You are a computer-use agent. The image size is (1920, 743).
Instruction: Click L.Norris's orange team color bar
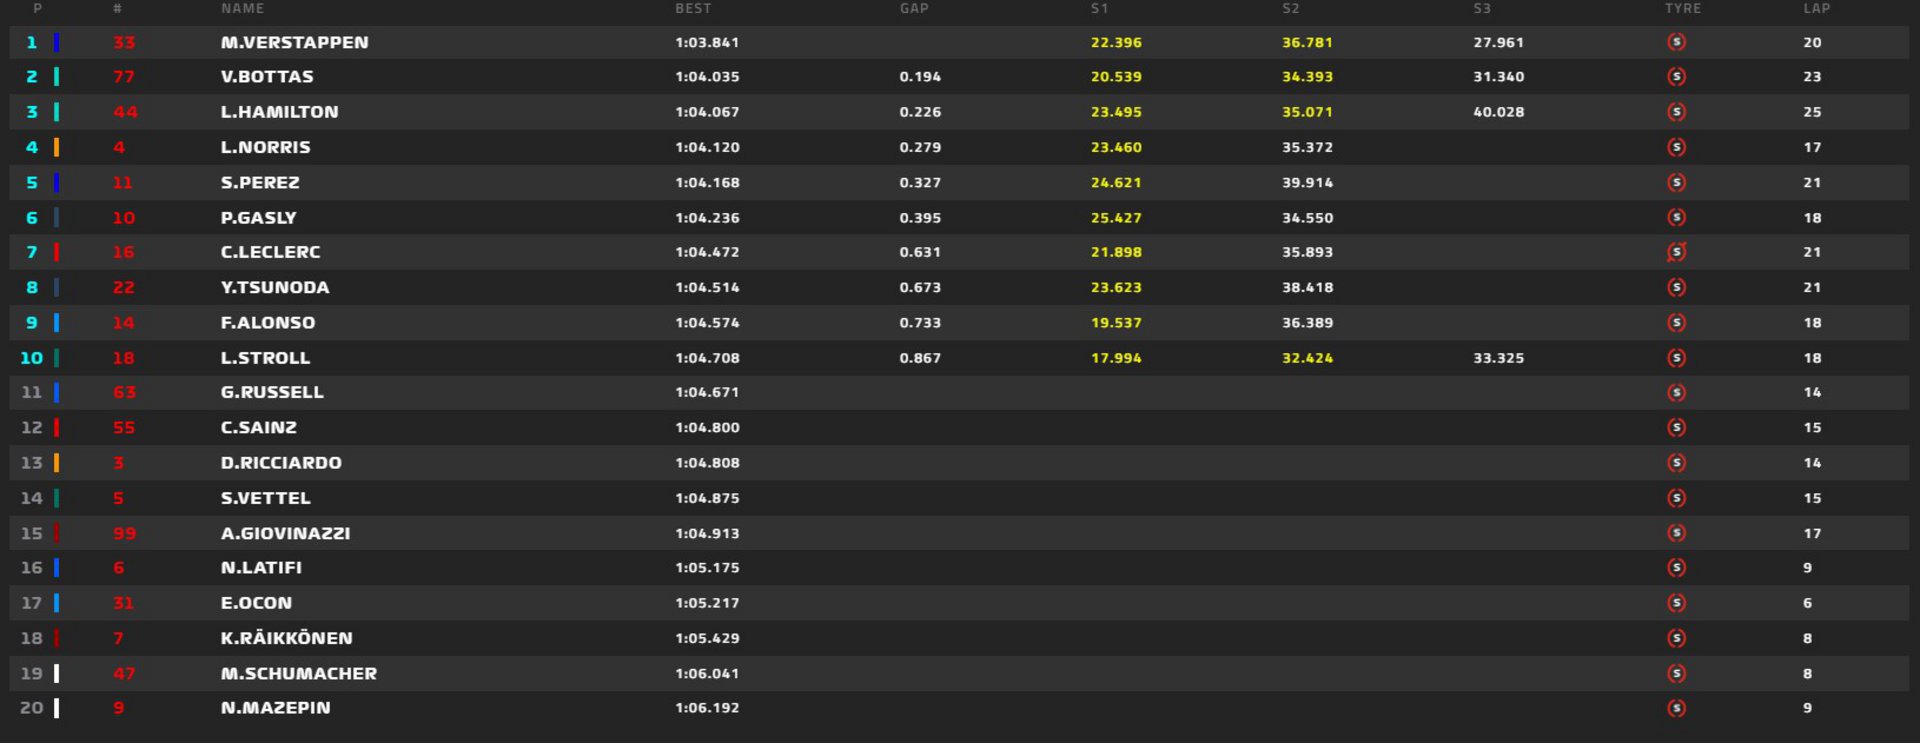56,147
